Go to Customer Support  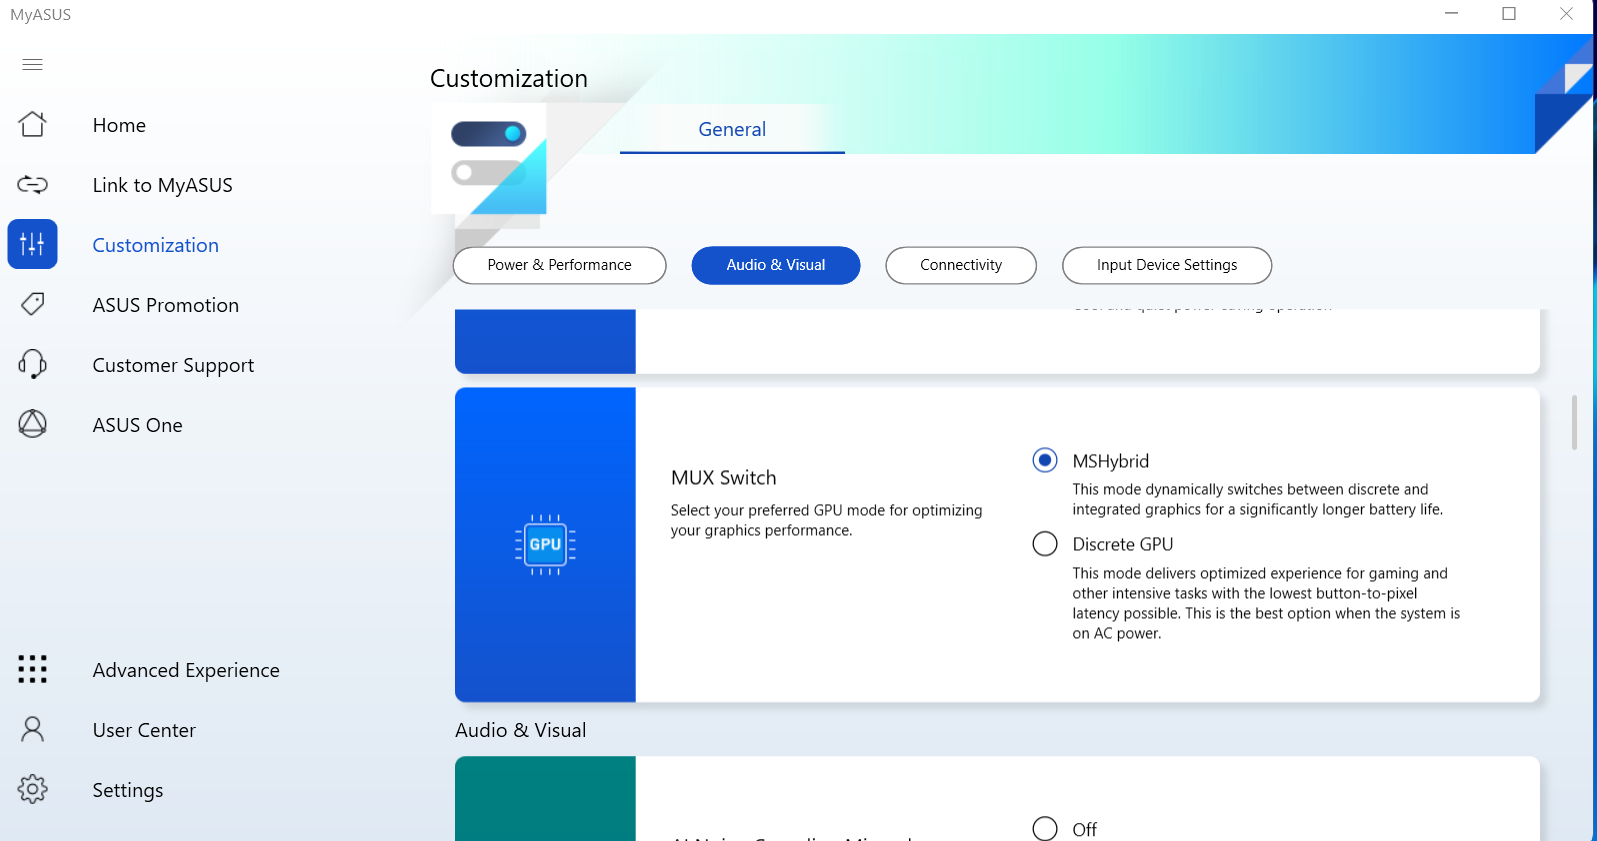pyautogui.click(x=173, y=365)
